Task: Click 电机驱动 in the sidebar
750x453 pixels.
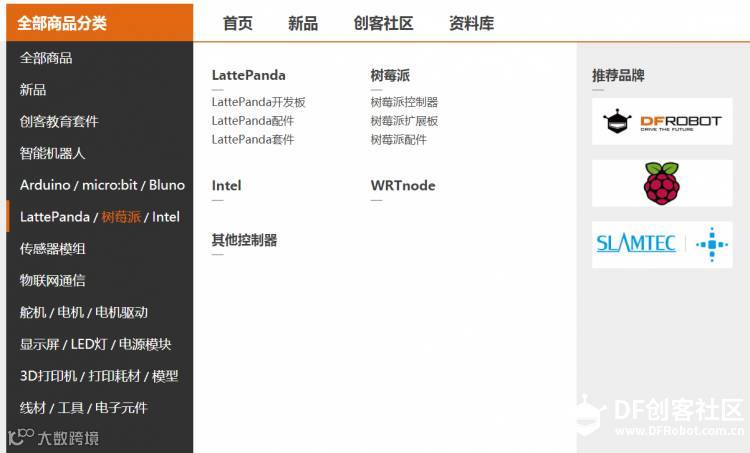Action: (121, 312)
